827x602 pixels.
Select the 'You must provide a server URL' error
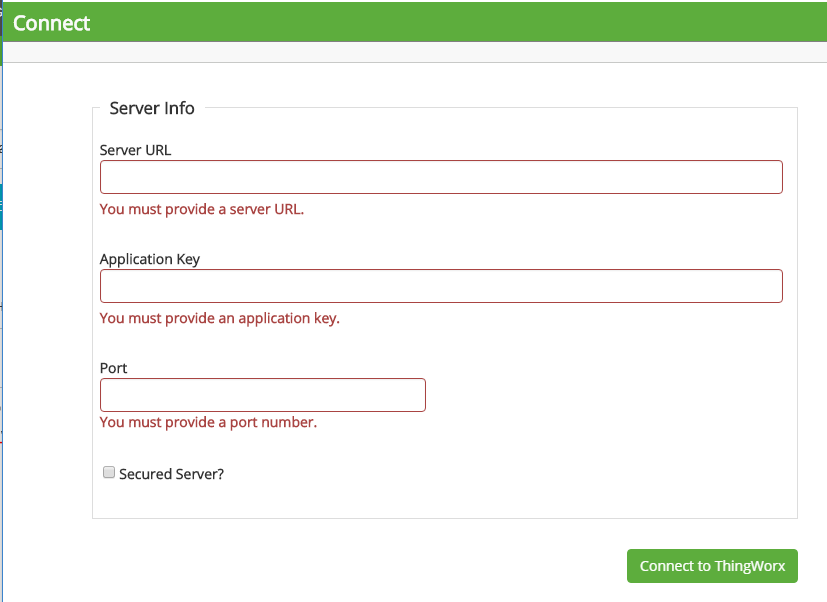coord(202,209)
